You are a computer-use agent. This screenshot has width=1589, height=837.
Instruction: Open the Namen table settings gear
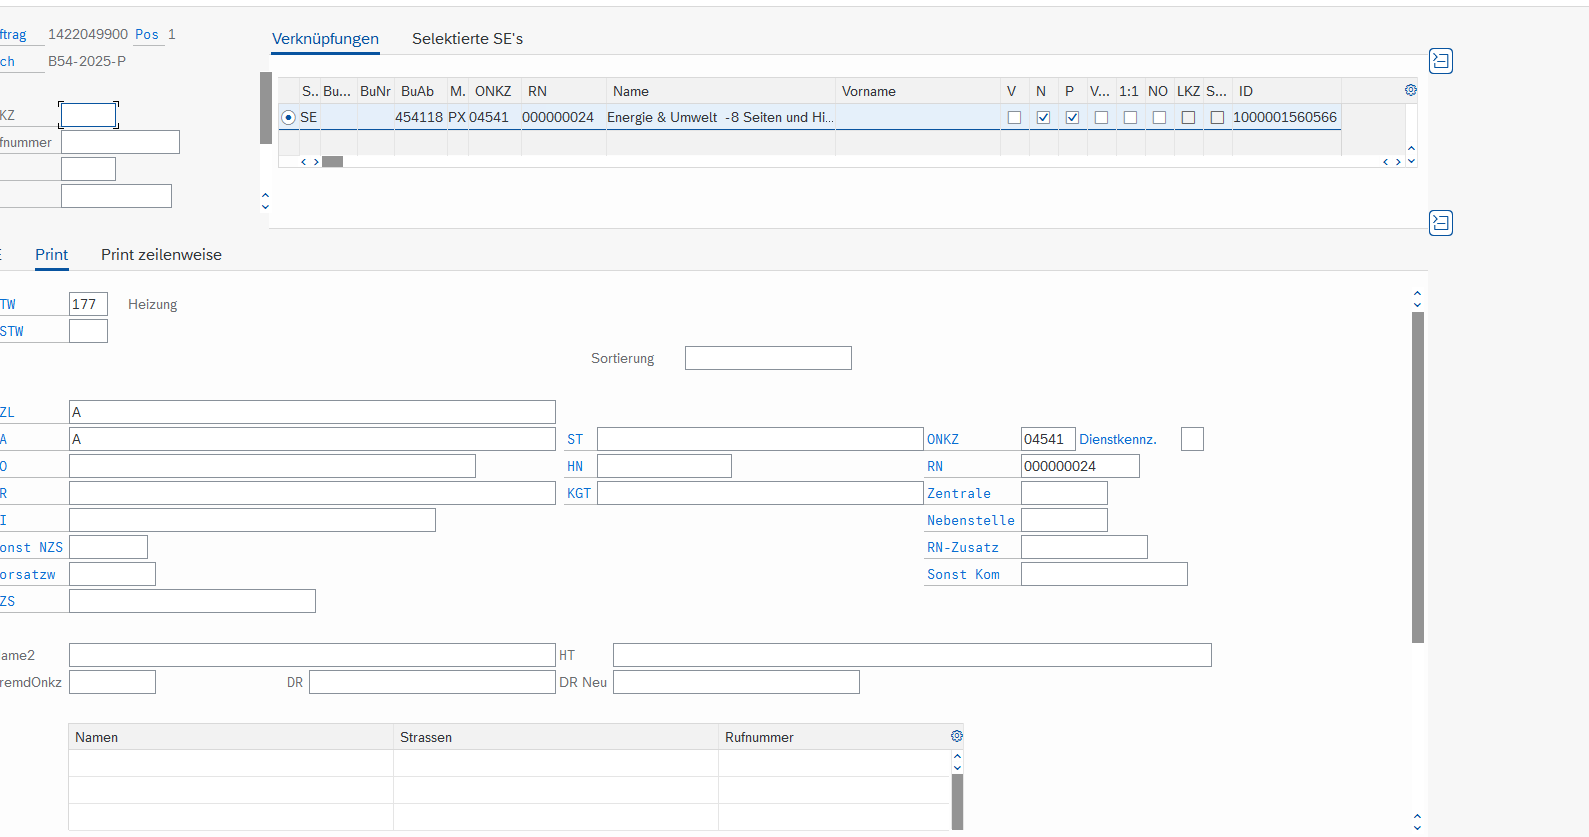pyautogui.click(x=957, y=736)
